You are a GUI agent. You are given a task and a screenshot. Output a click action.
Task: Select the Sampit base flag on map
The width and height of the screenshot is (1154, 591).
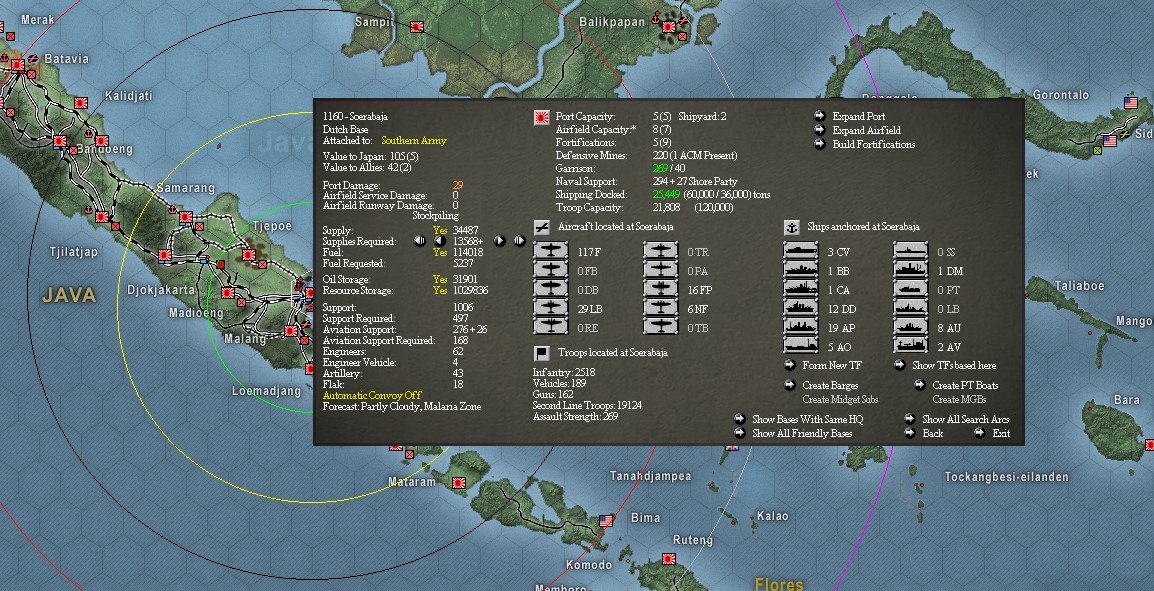pyautogui.click(x=417, y=26)
